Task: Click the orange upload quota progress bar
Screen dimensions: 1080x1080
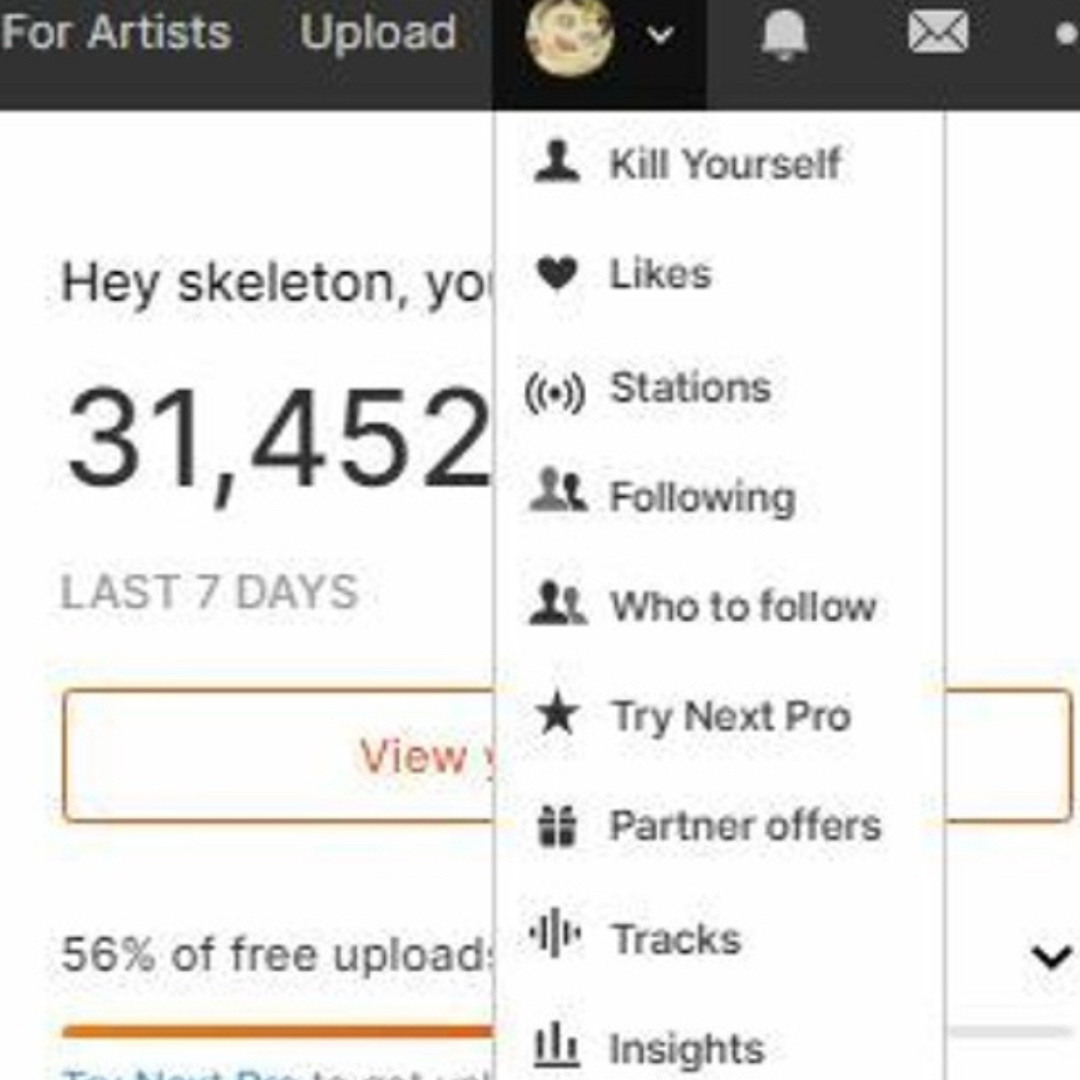Action: 275,1028
